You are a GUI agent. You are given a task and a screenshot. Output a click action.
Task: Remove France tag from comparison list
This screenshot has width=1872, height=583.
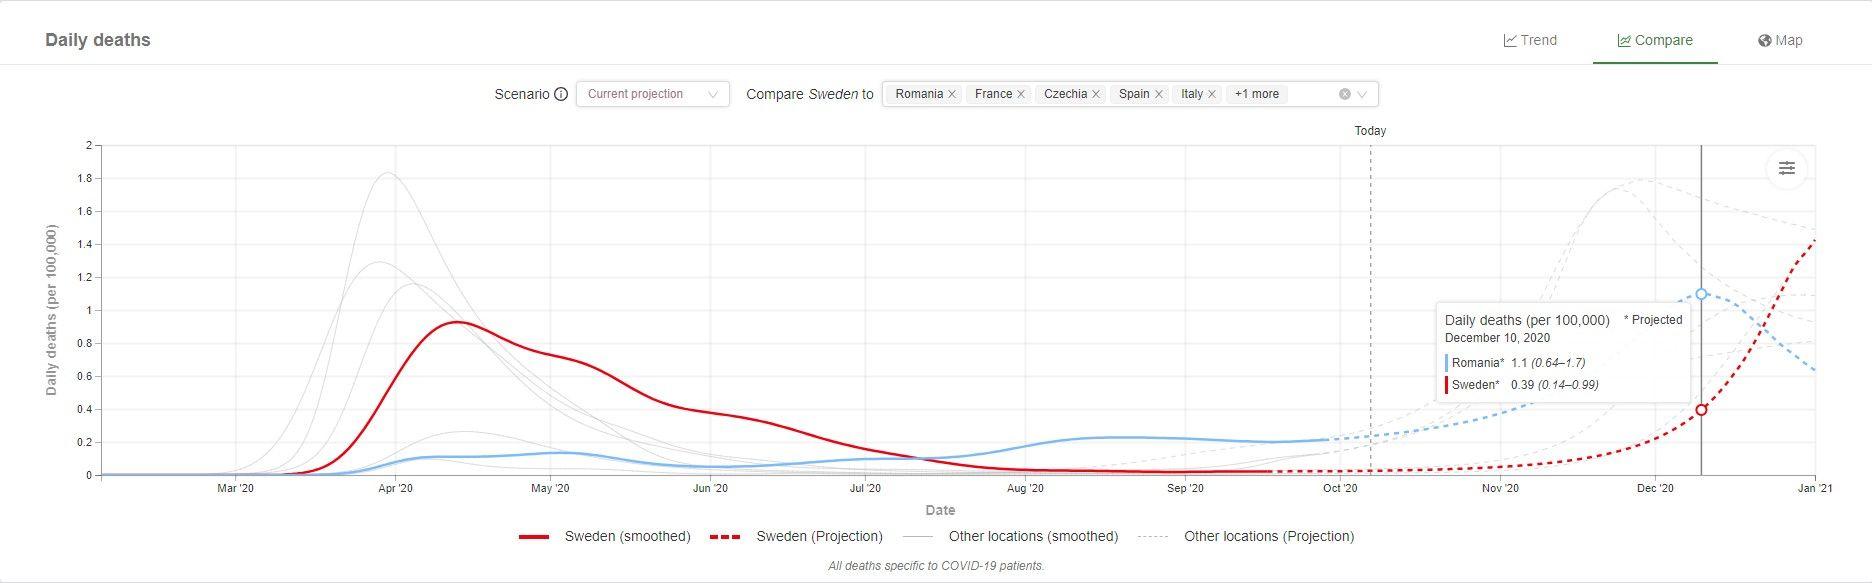pyautogui.click(x=1021, y=94)
